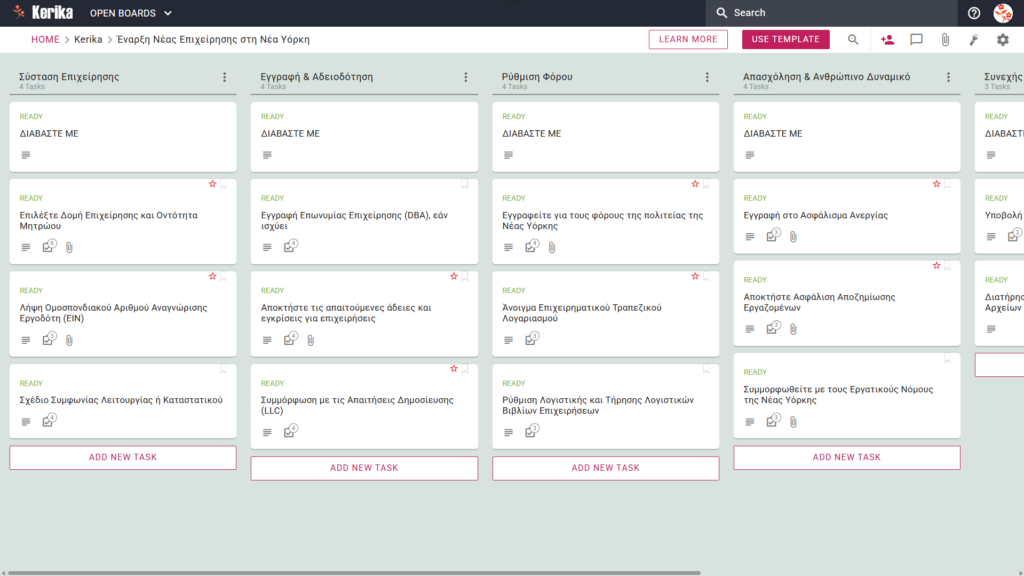Toggle star on Εγγραφή στο Ασφάλισμα Ανεργίας card

tap(936, 184)
